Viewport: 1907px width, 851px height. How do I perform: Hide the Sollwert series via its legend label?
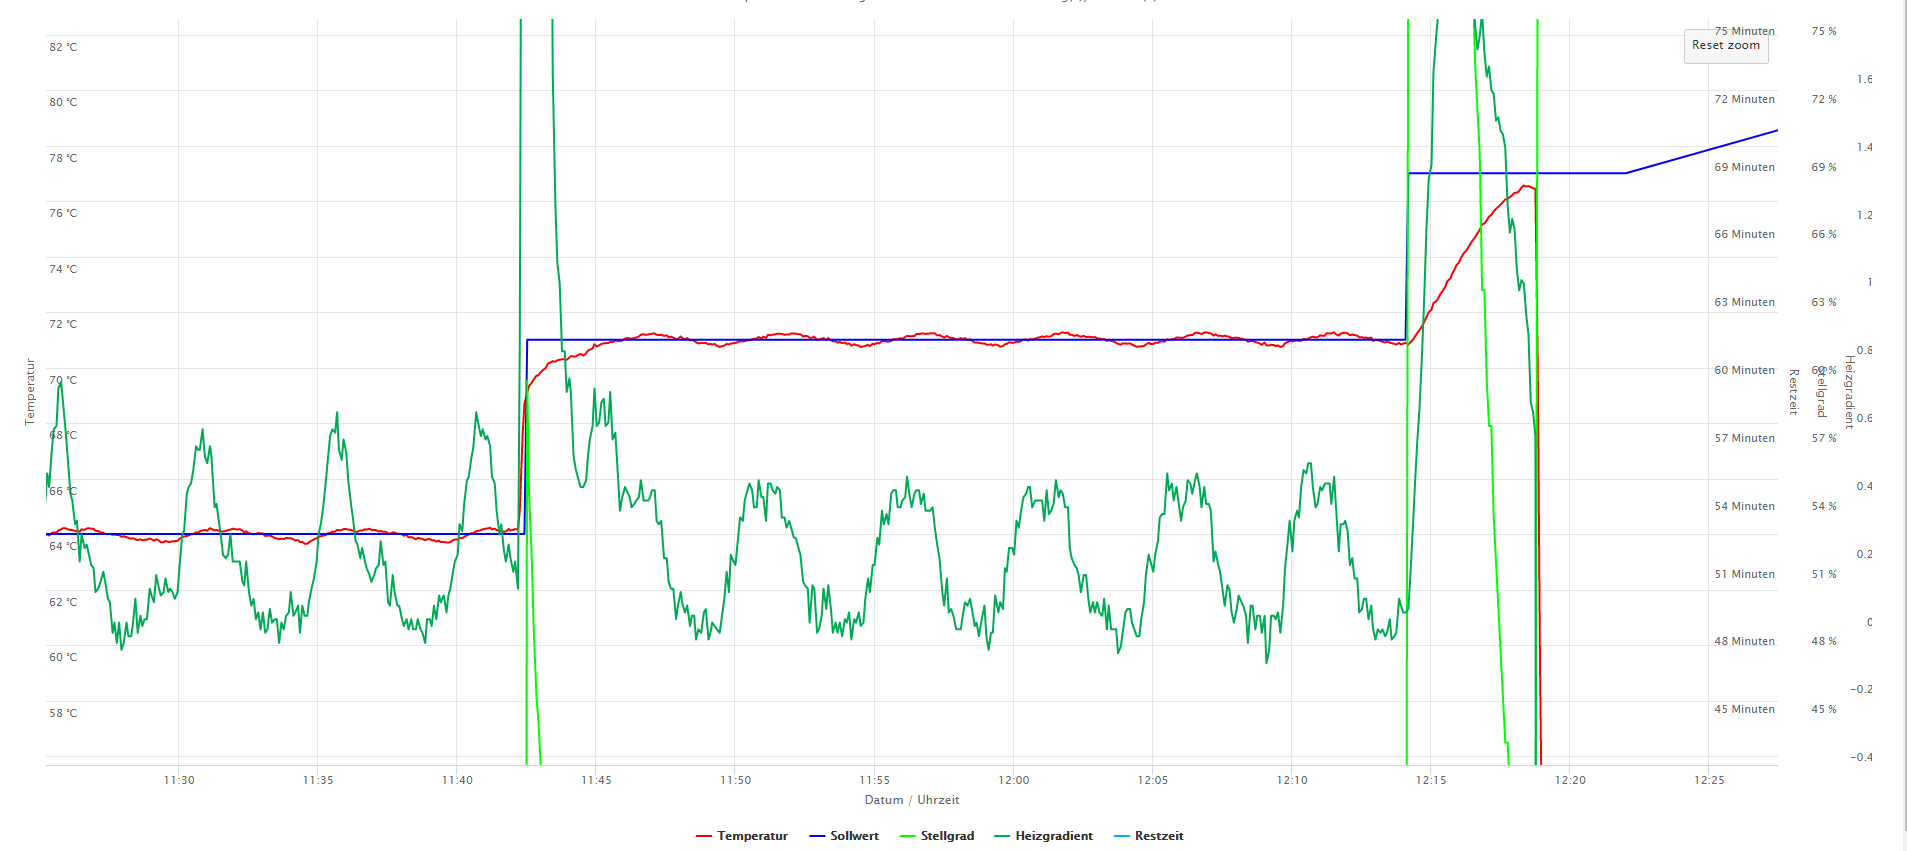(854, 836)
